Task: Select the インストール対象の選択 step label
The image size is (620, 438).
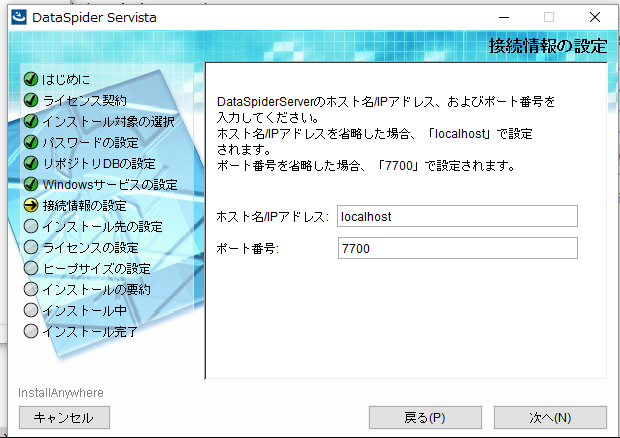Action: tap(108, 121)
